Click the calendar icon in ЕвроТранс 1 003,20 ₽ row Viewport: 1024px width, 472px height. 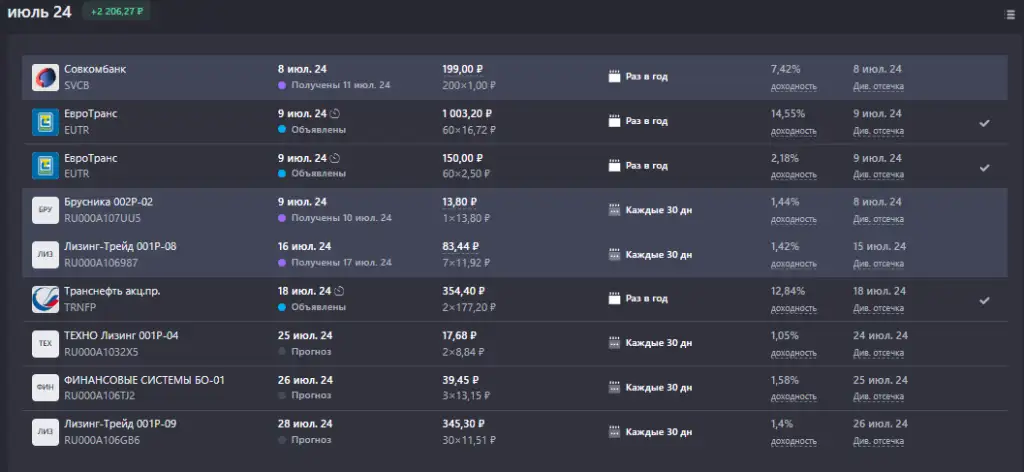click(x=614, y=121)
